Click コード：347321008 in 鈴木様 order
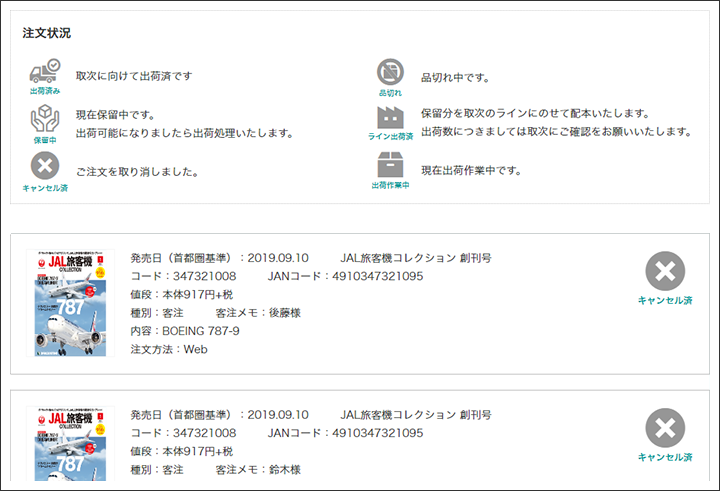The image size is (720, 491). [183, 433]
